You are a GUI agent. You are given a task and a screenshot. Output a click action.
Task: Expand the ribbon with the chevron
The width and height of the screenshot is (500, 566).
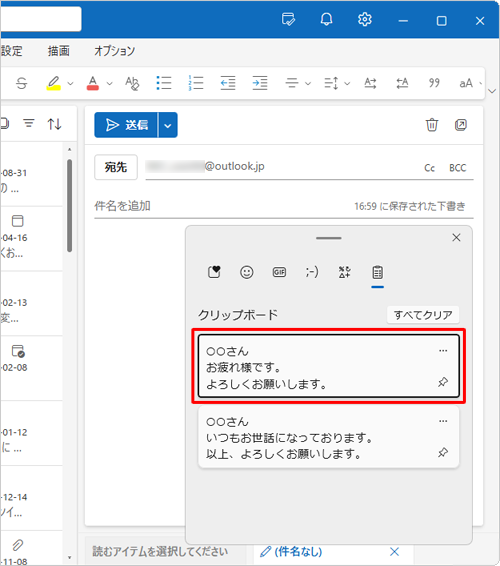click(492, 91)
